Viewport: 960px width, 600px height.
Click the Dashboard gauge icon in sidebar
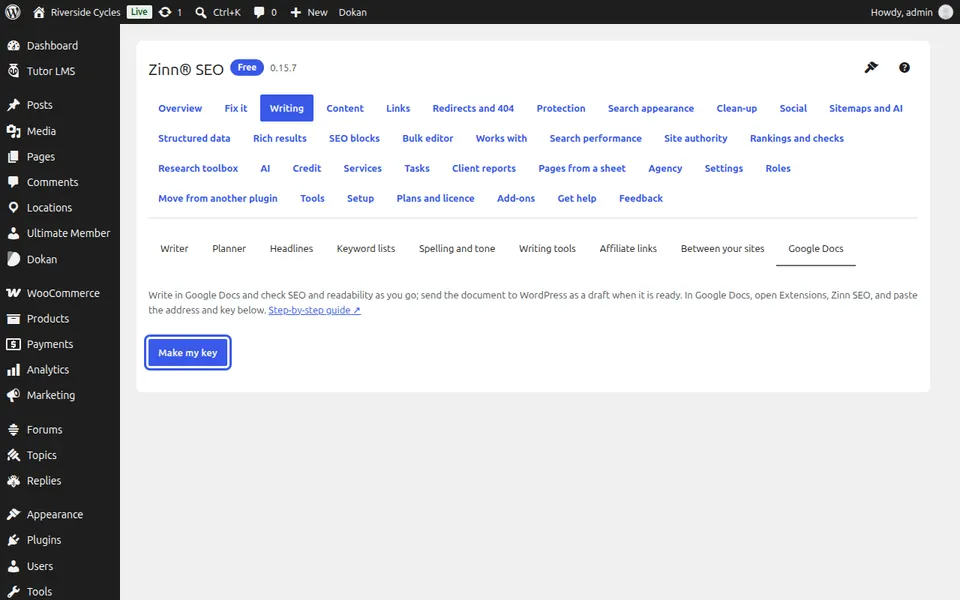(x=13, y=45)
